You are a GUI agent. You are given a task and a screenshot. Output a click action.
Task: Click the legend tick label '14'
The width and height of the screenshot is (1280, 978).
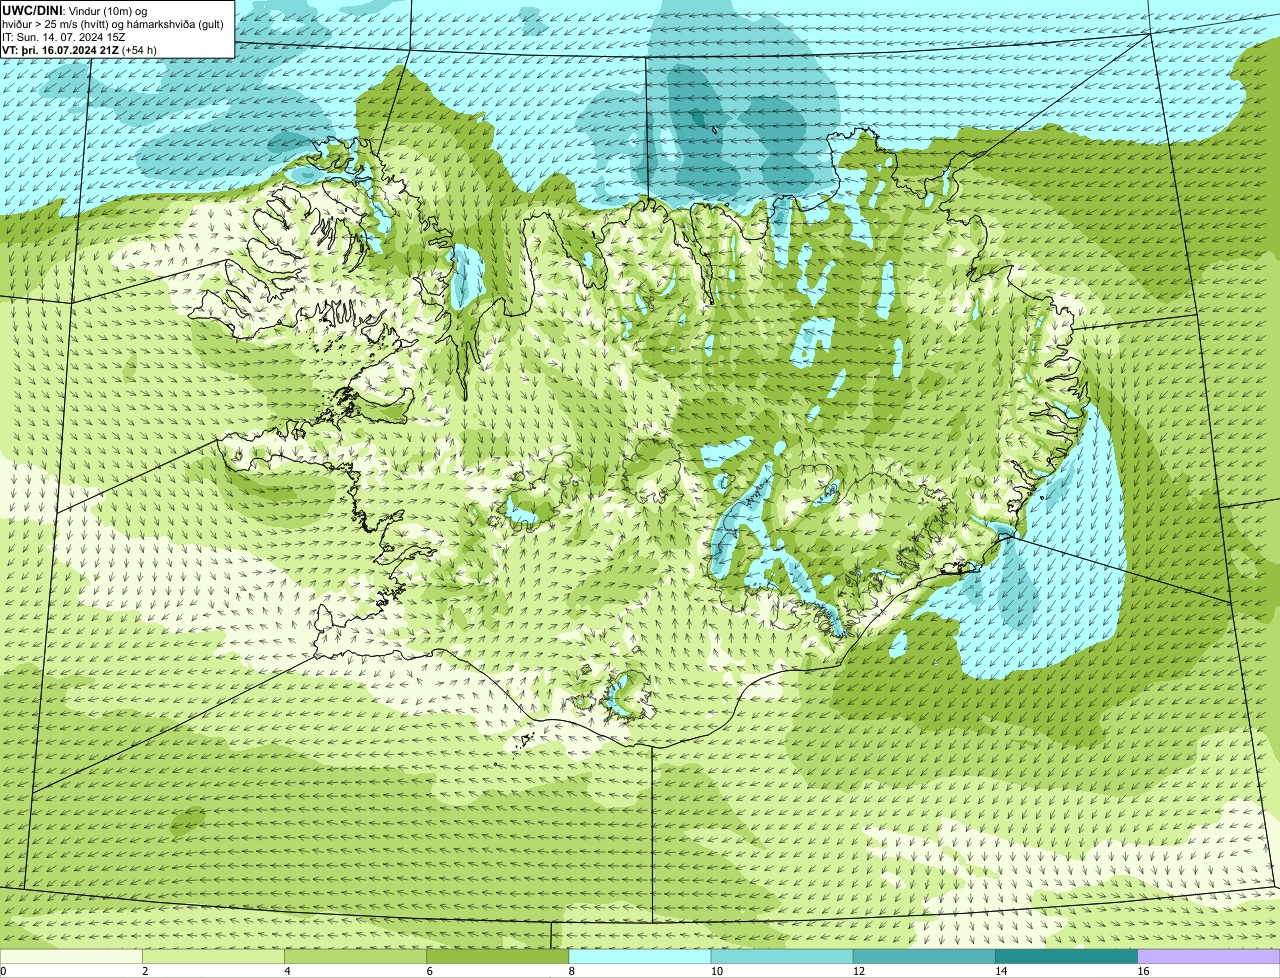[1000, 971]
